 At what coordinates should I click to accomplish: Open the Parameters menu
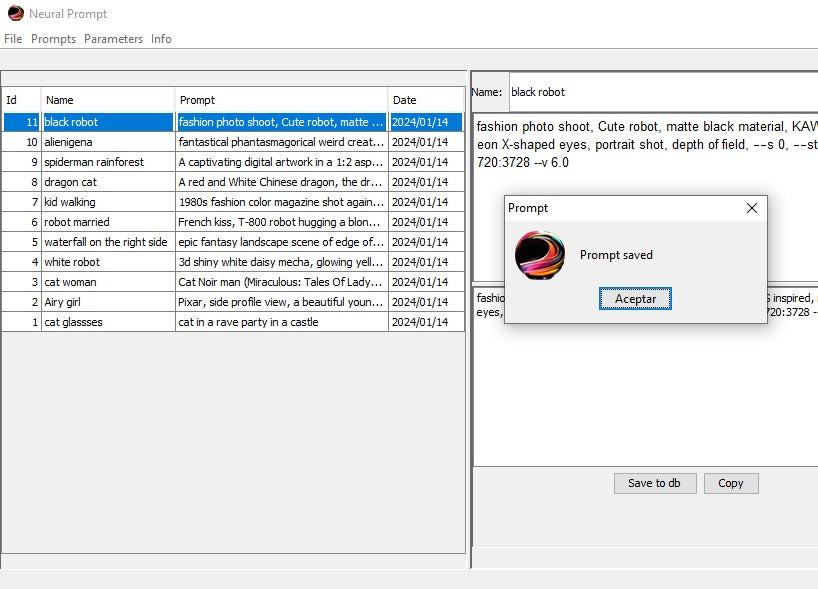[113, 39]
